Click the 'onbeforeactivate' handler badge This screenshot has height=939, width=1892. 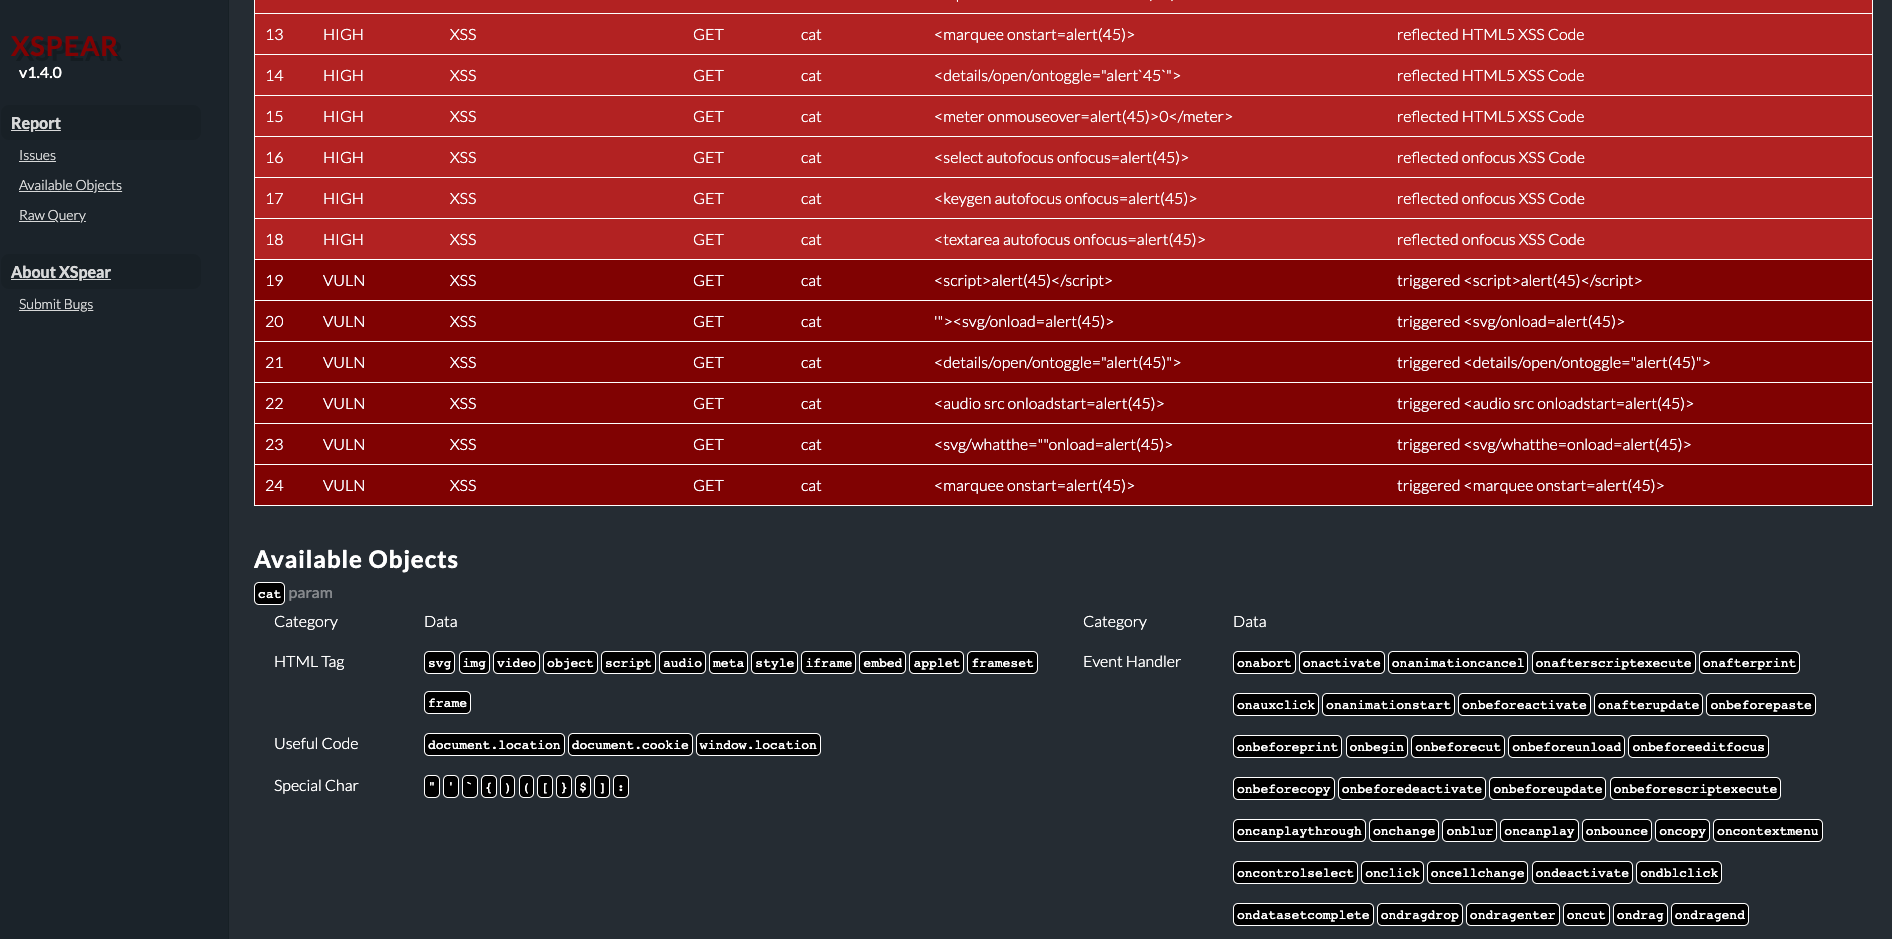point(1524,705)
